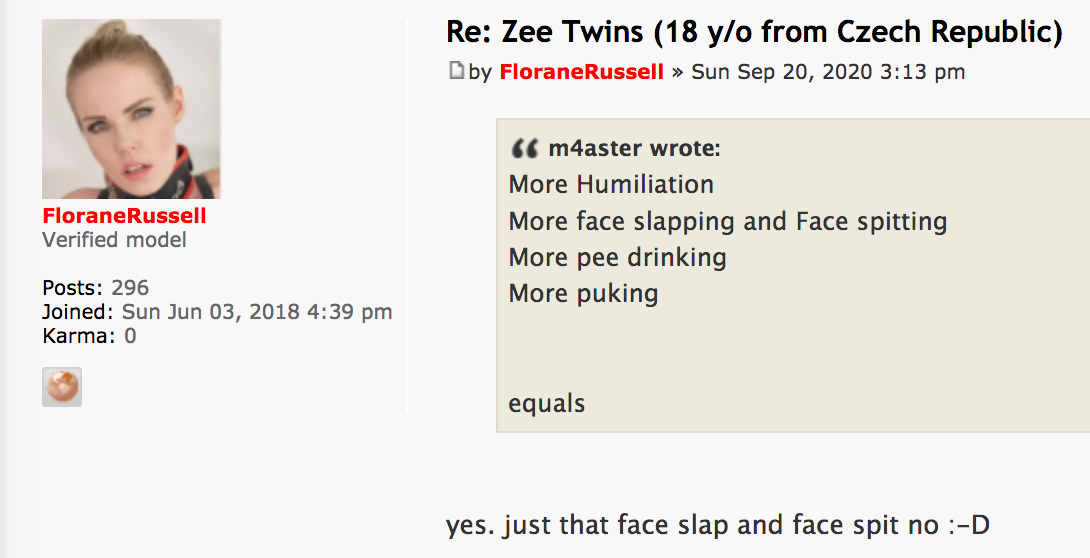Click the quoted line "More puking"
Image resolution: width=1090 pixels, height=558 pixels.
[583, 294]
